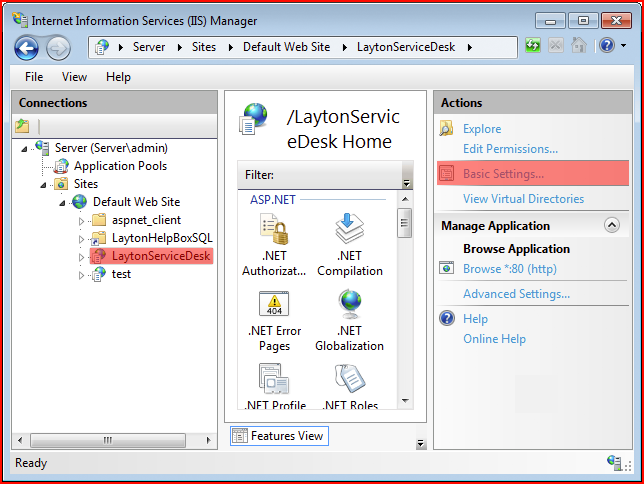Expand the test application node

click(81, 275)
